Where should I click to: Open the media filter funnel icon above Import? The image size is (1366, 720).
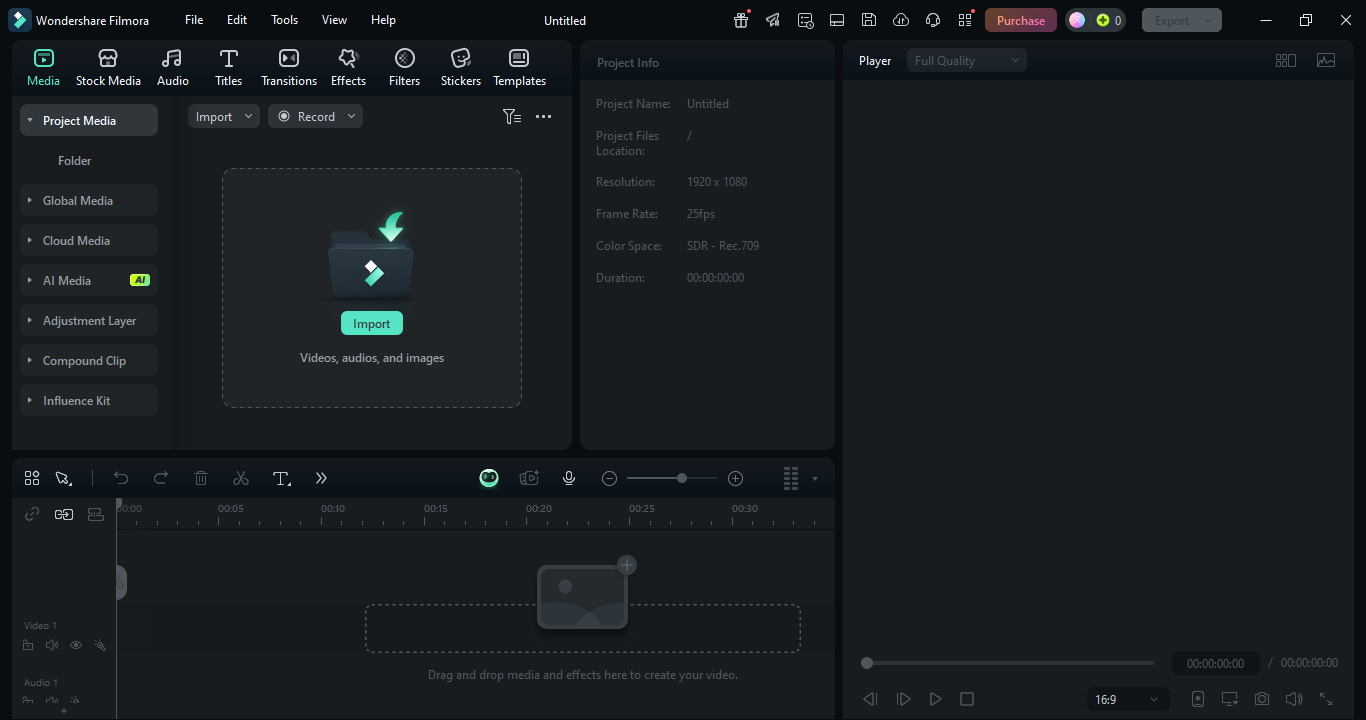[511, 116]
